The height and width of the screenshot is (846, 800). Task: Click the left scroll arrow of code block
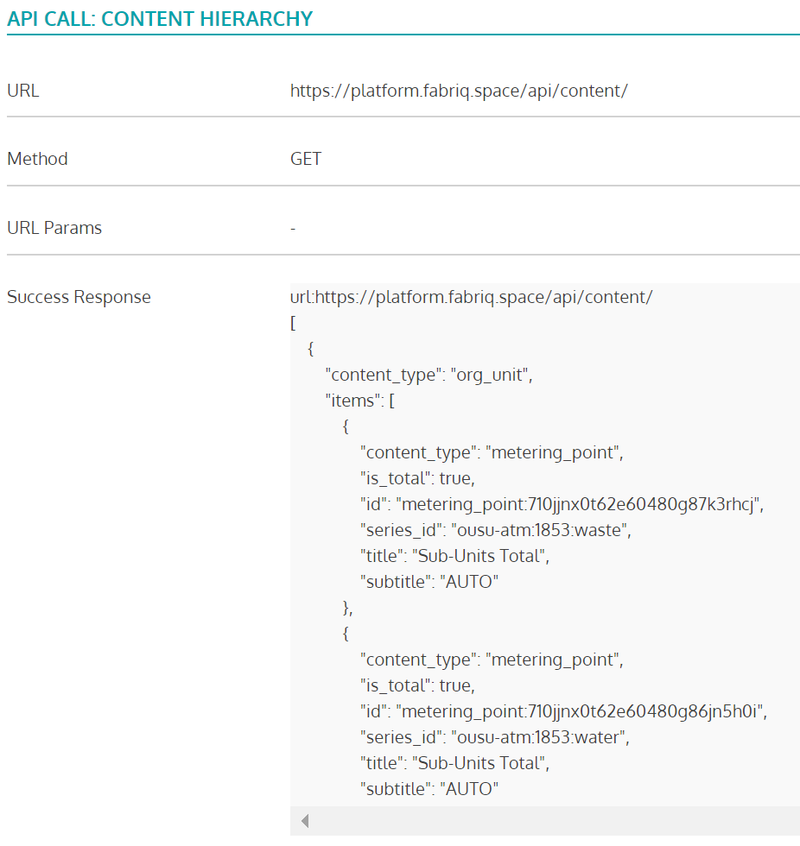click(x=305, y=821)
